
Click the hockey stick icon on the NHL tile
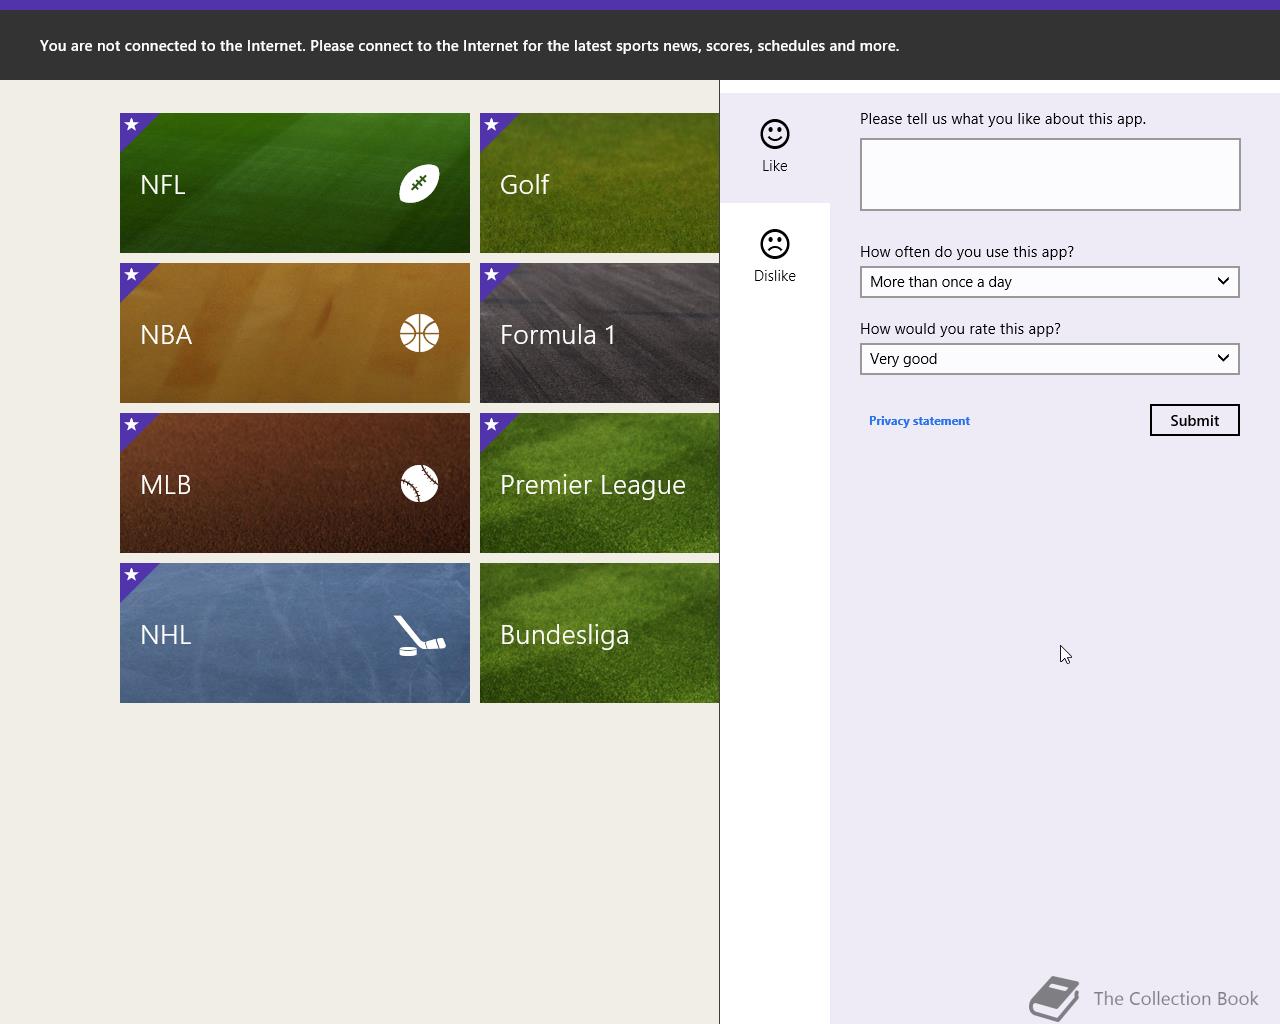[x=419, y=636]
